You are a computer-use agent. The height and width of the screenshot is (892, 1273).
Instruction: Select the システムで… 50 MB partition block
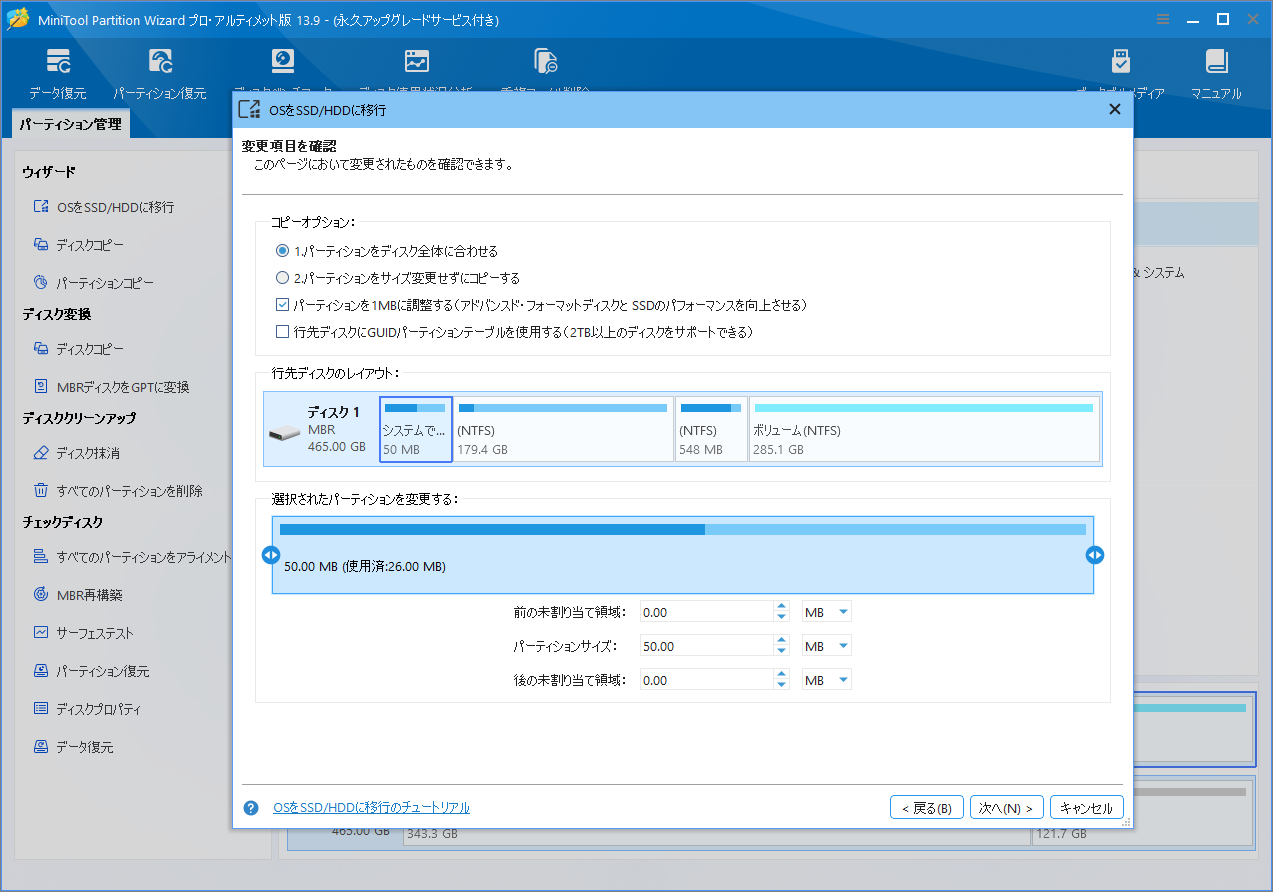pos(416,429)
